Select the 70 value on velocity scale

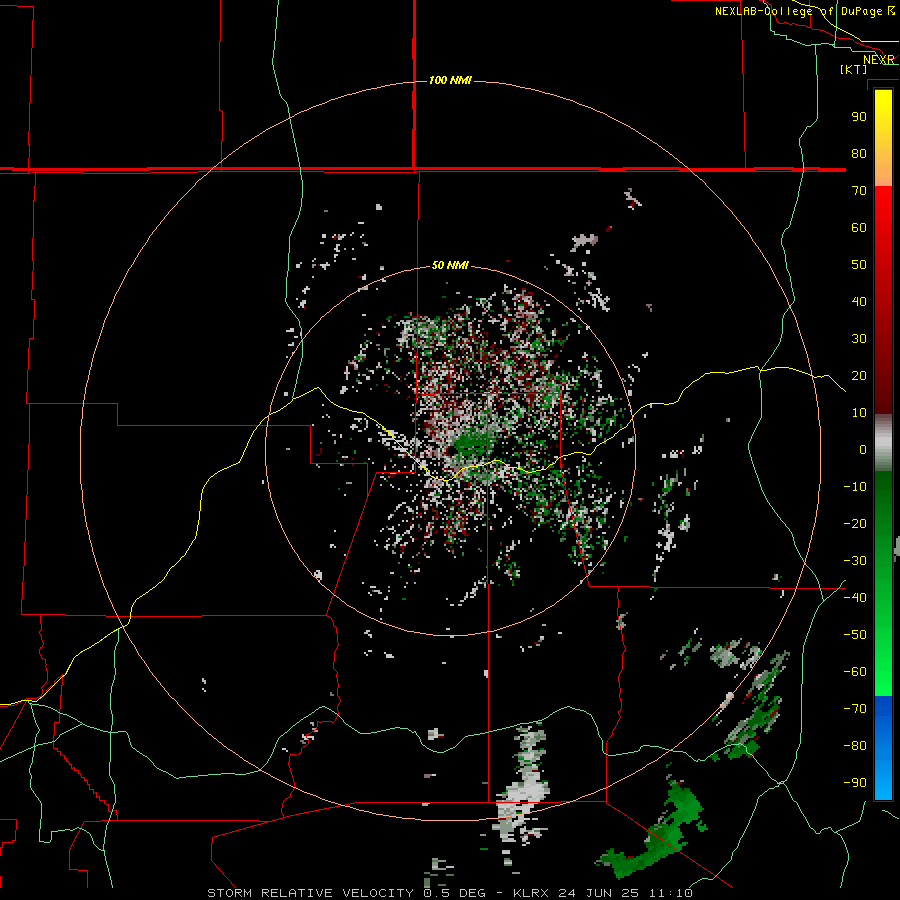point(859,191)
